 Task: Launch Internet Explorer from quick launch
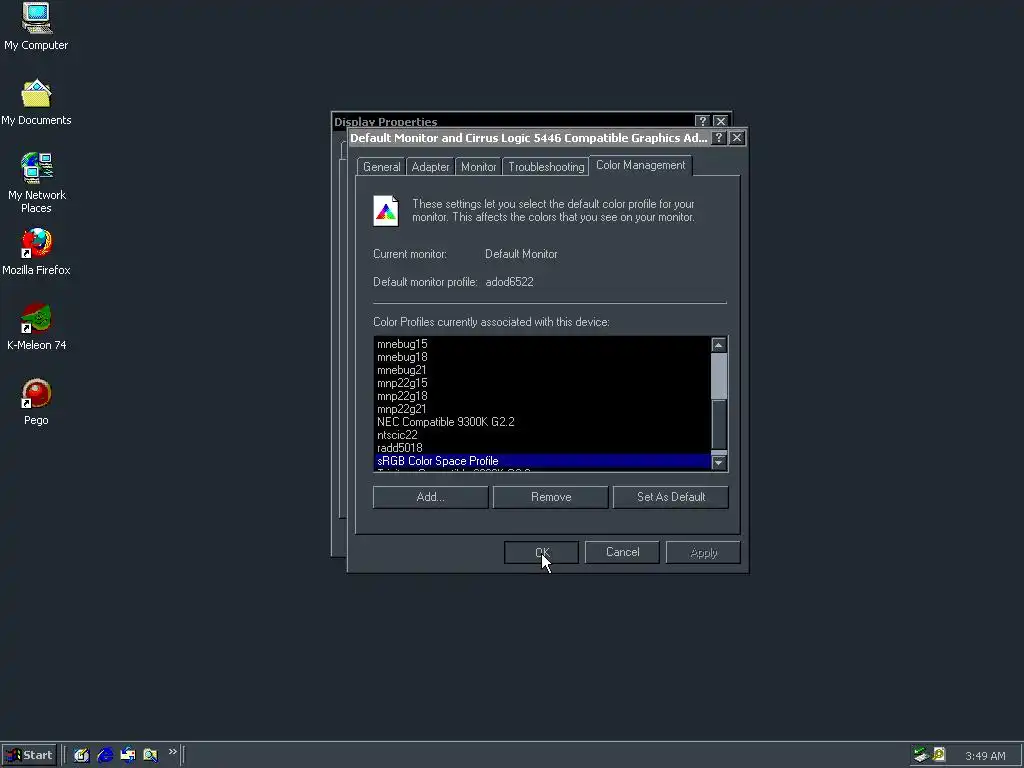[x=104, y=755]
